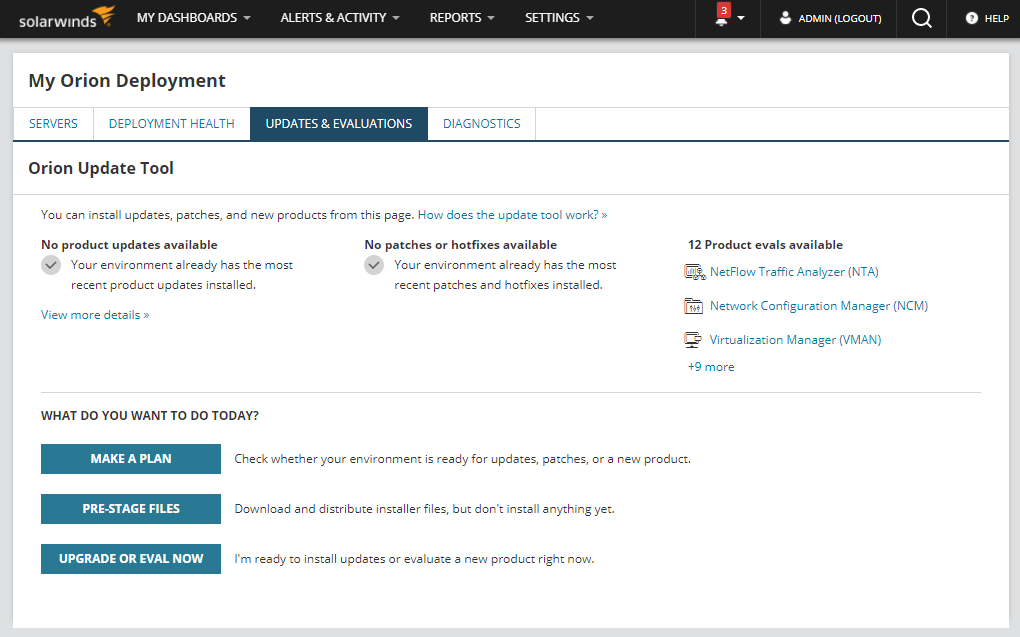Click 'WHAT DO YOU WANT TO DO TODAY?' heading
1020x637 pixels.
[150, 416]
